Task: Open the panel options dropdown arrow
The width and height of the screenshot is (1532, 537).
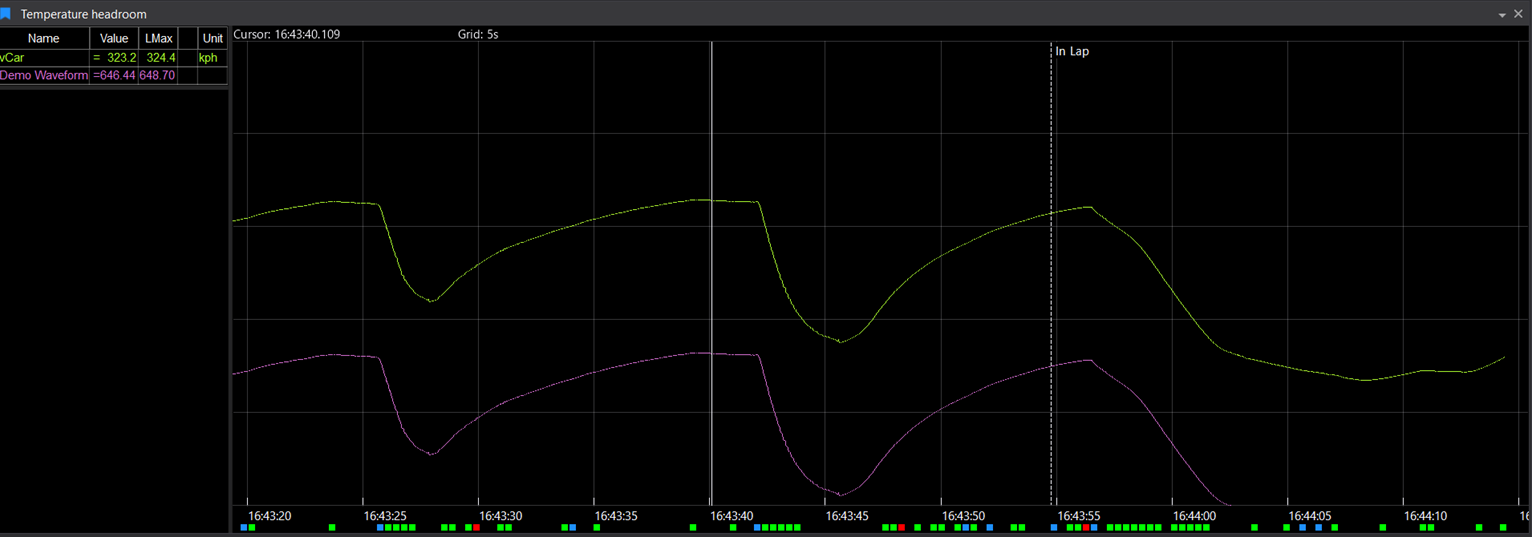Action: [x=1502, y=15]
